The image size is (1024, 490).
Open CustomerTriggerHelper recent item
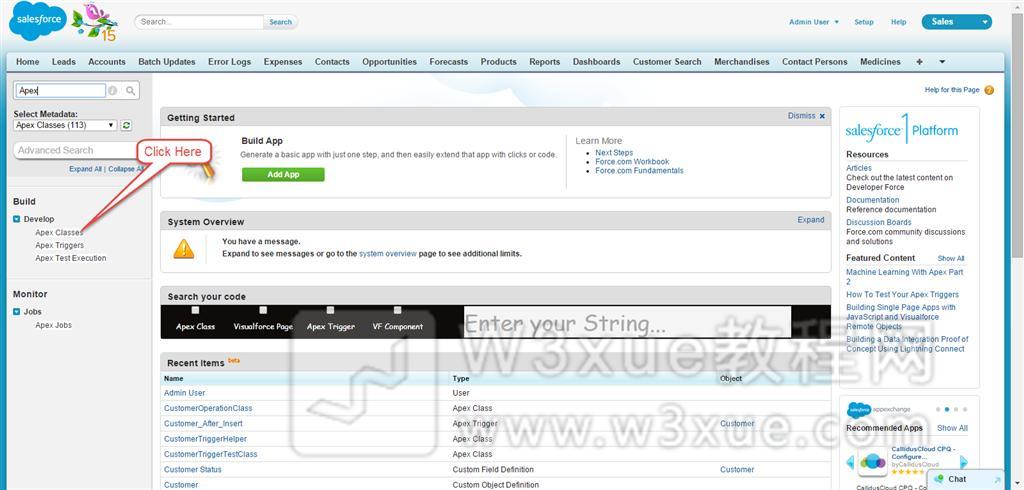(205, 439)
